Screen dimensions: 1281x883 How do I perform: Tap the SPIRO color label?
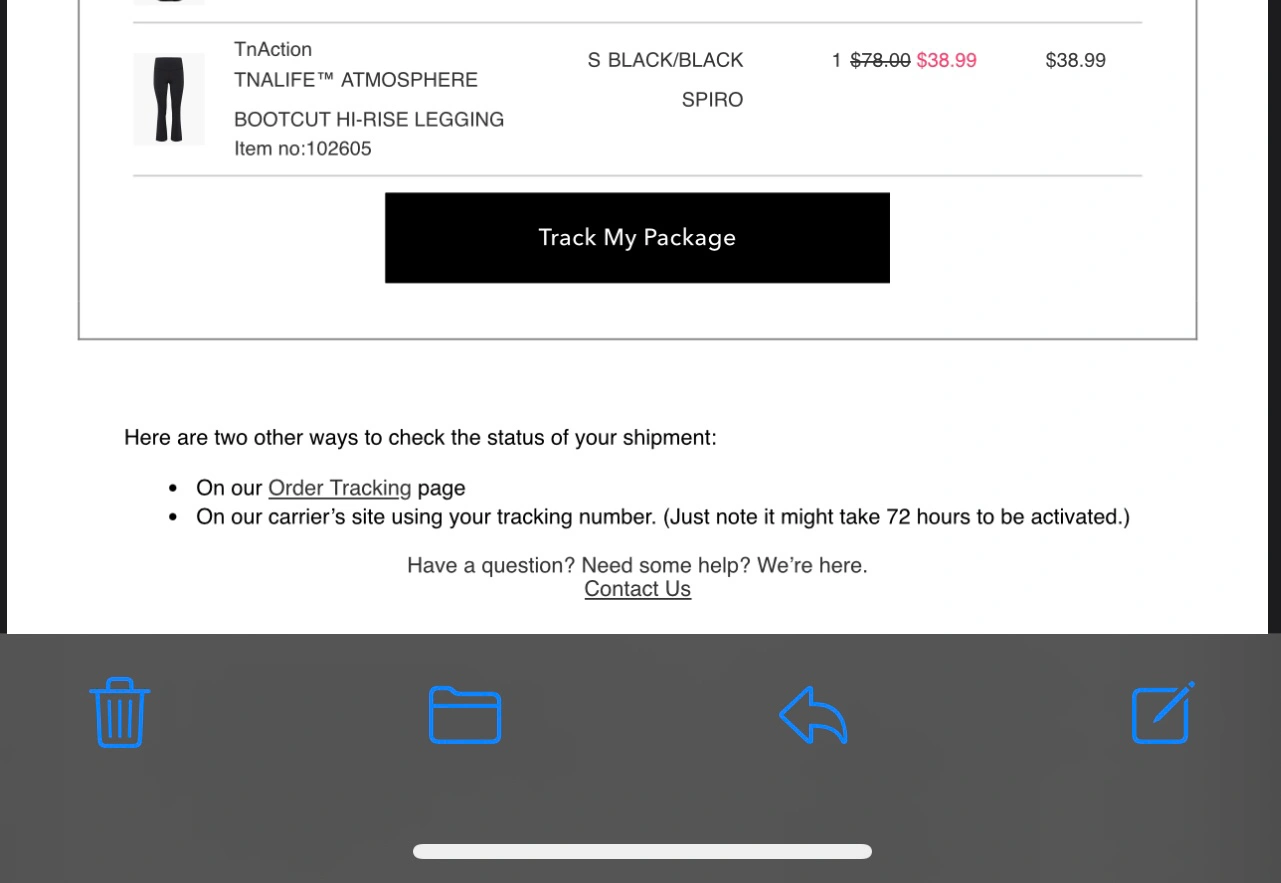click(x=712, y=100)
